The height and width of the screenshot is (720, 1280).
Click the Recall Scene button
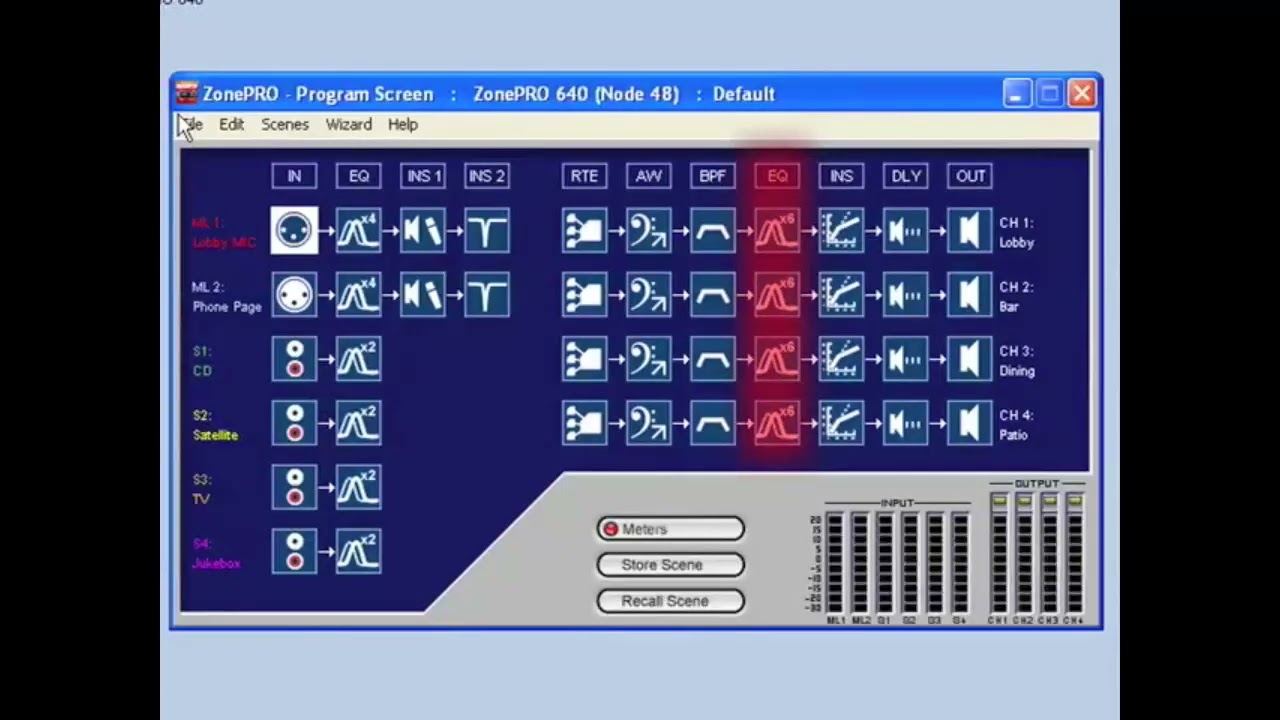point(670,601)
